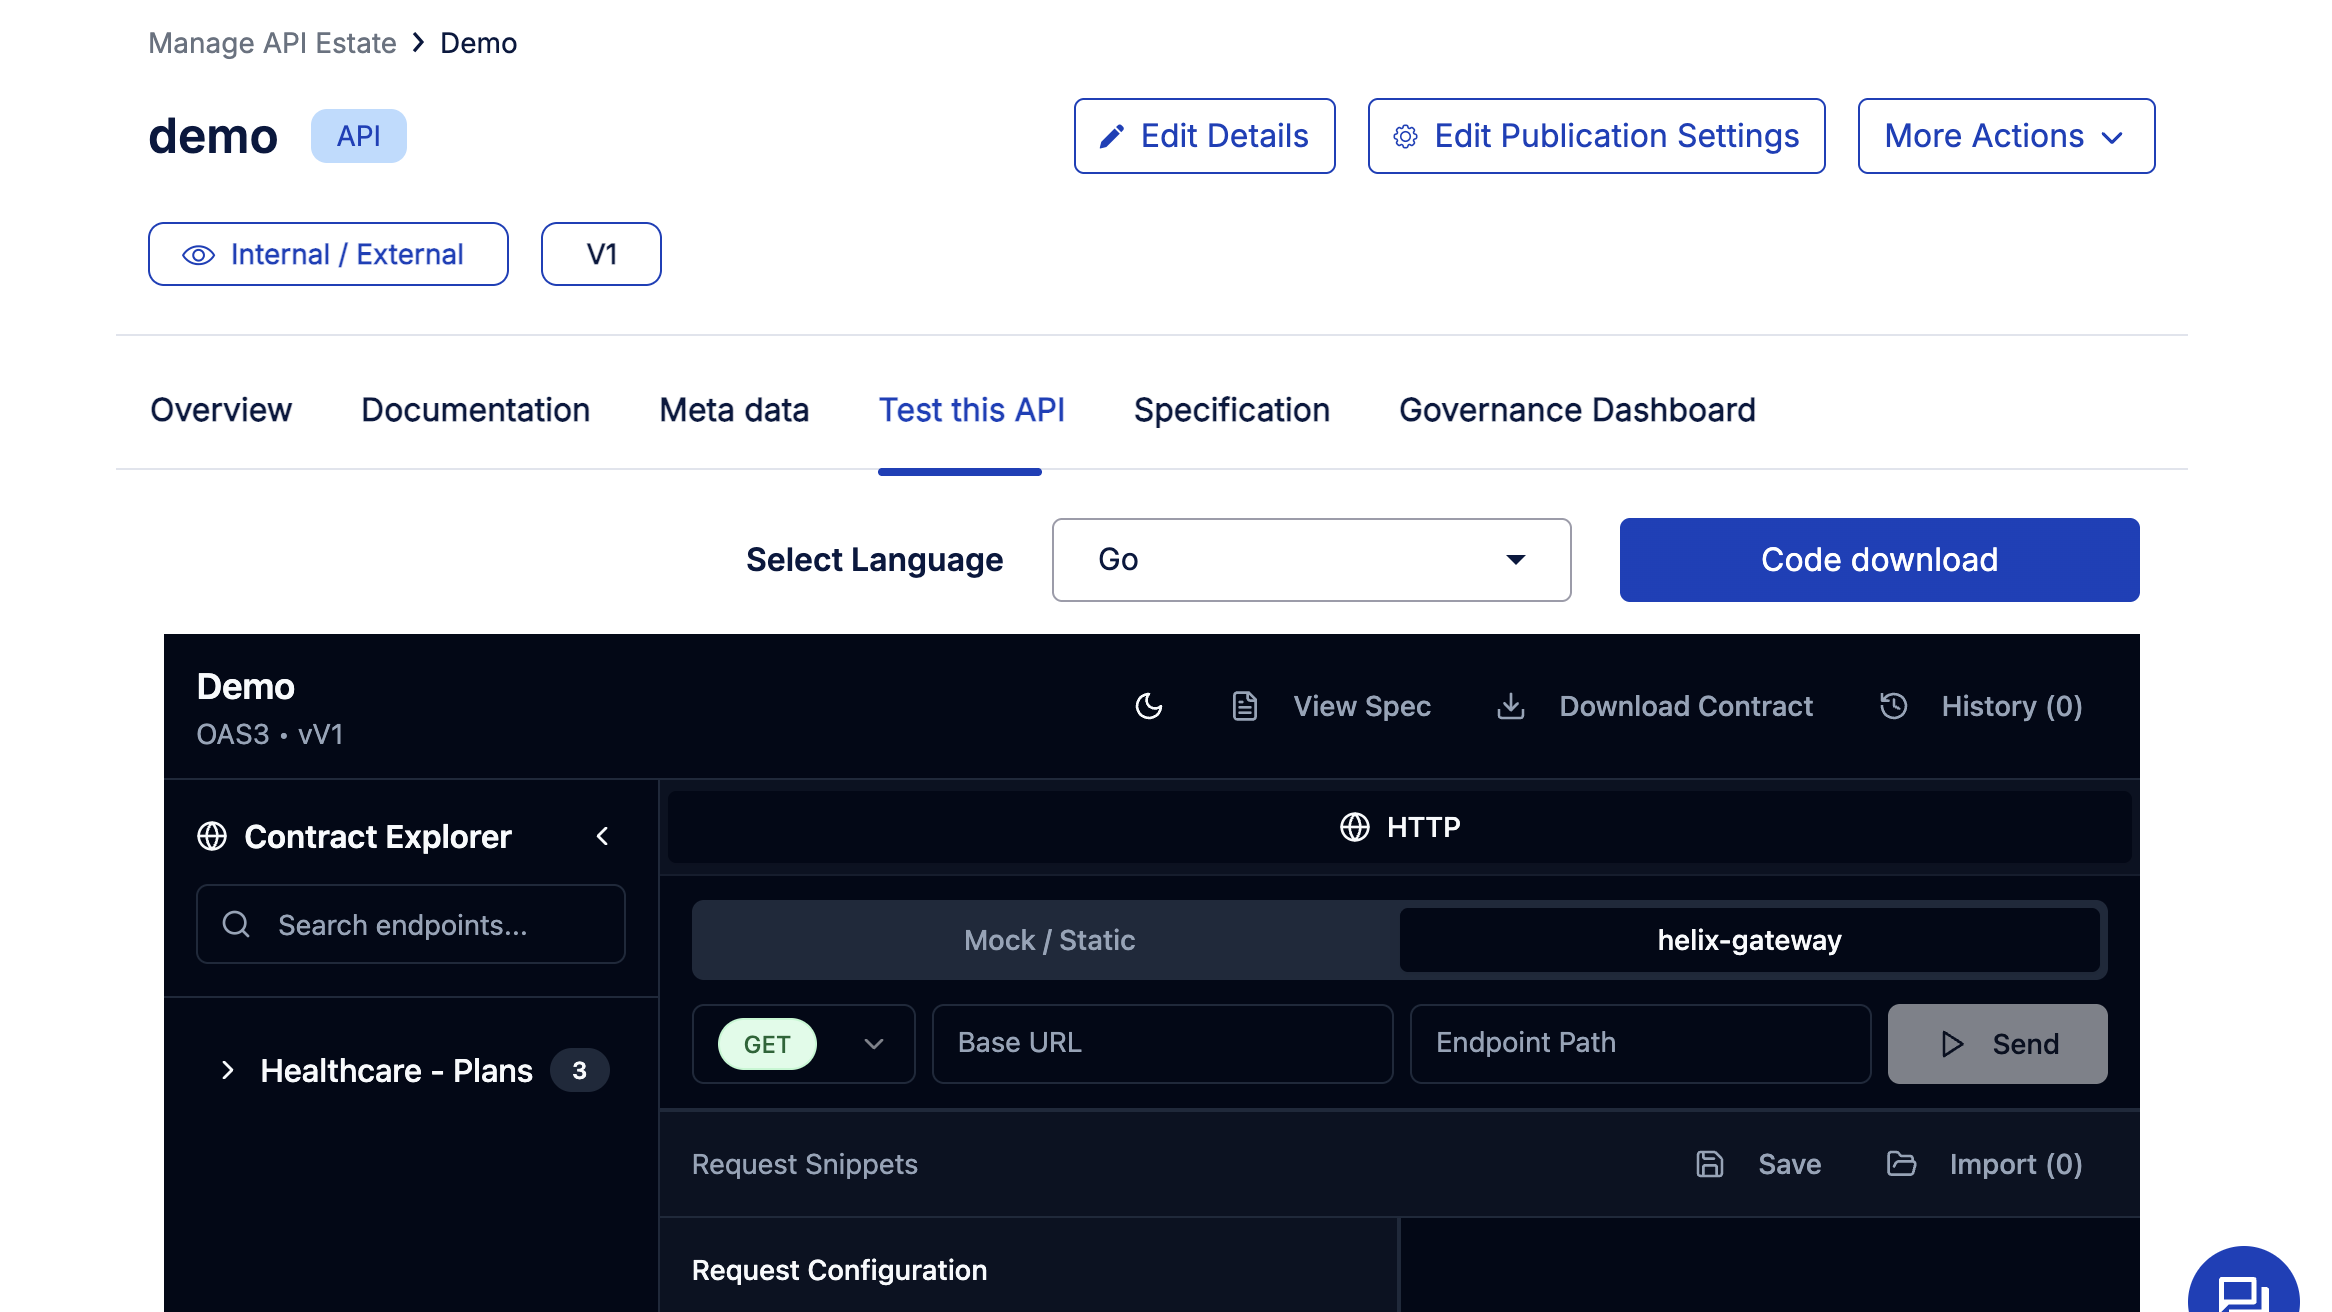Select the helix-gateway environment

(x=1749, y=940)
